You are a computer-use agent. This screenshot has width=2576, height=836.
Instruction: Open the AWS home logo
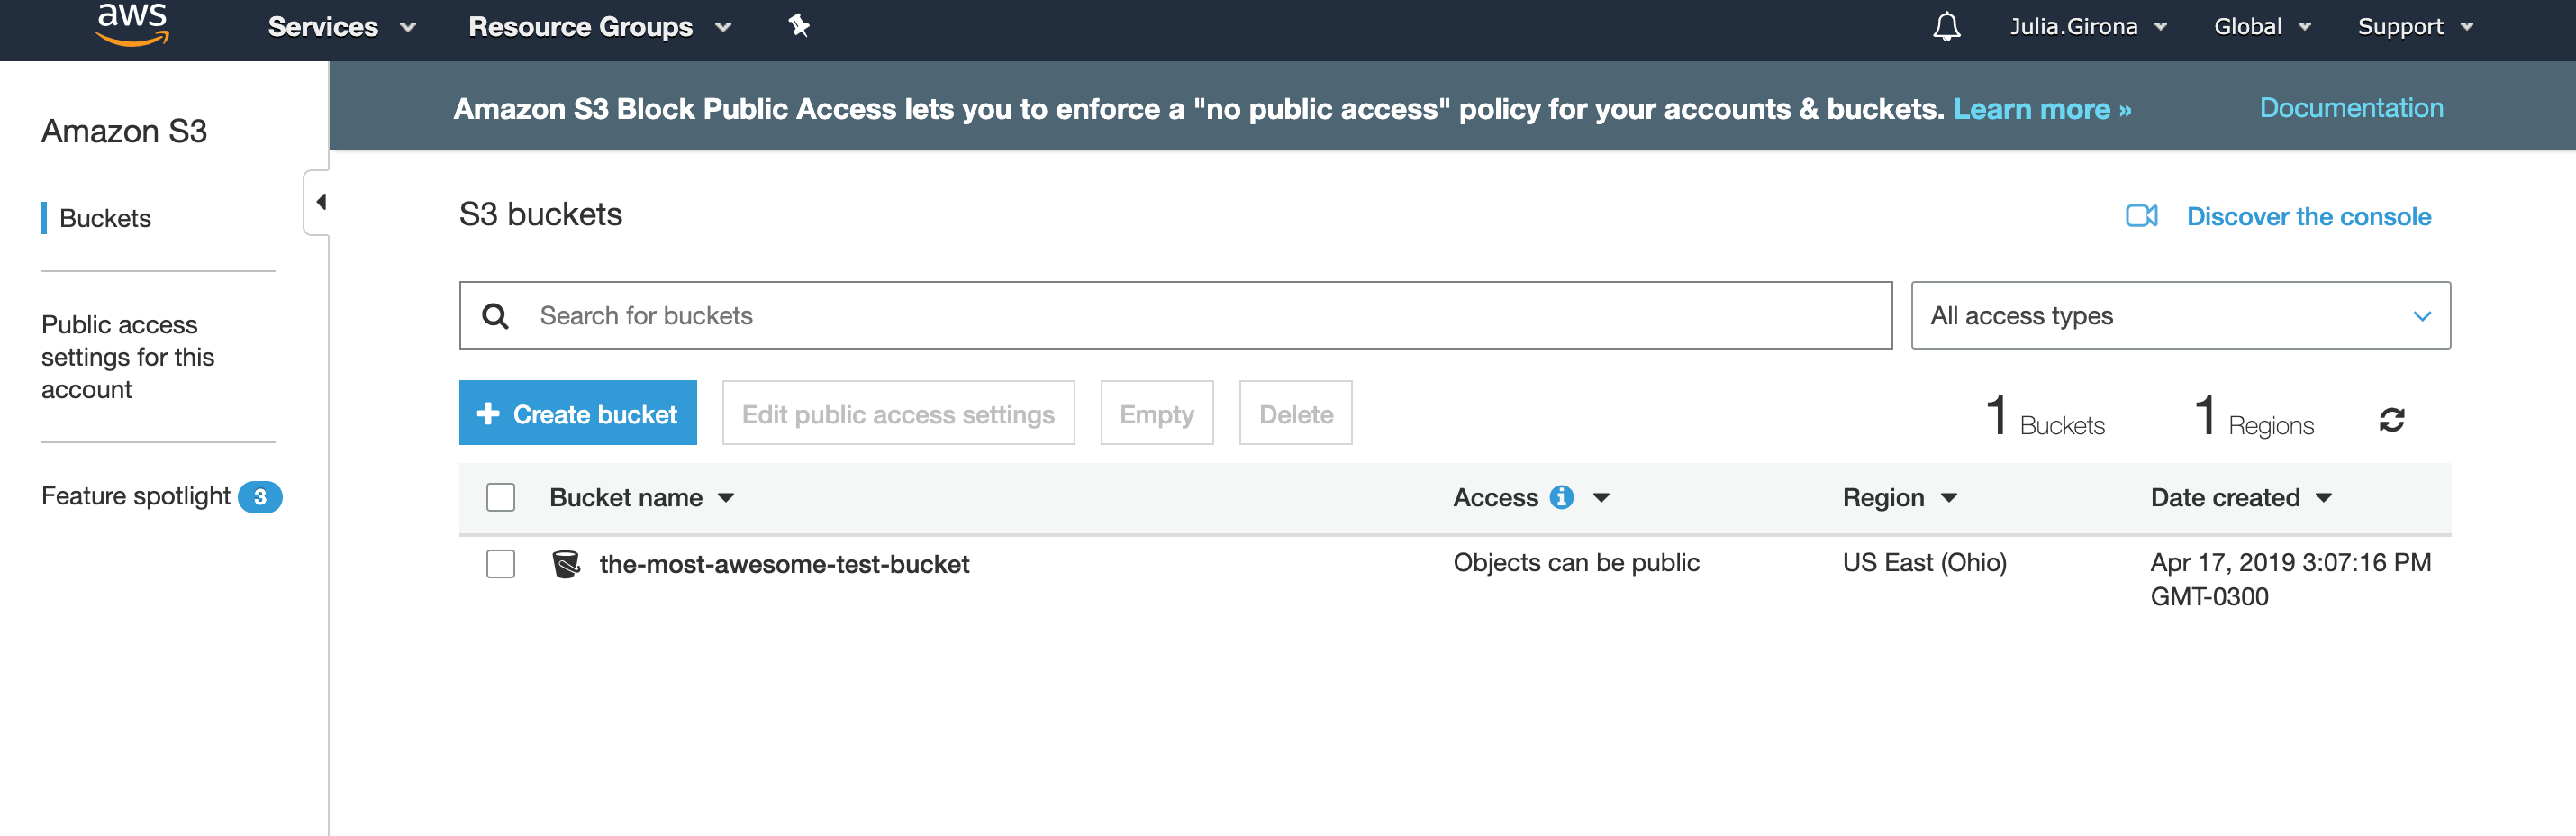click(132, 24)
